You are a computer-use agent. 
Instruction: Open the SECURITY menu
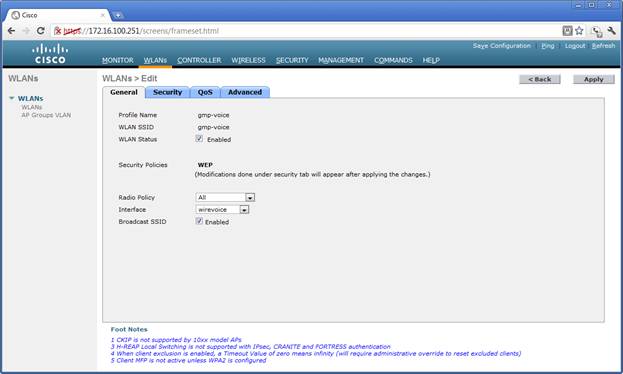coord(292,60)
